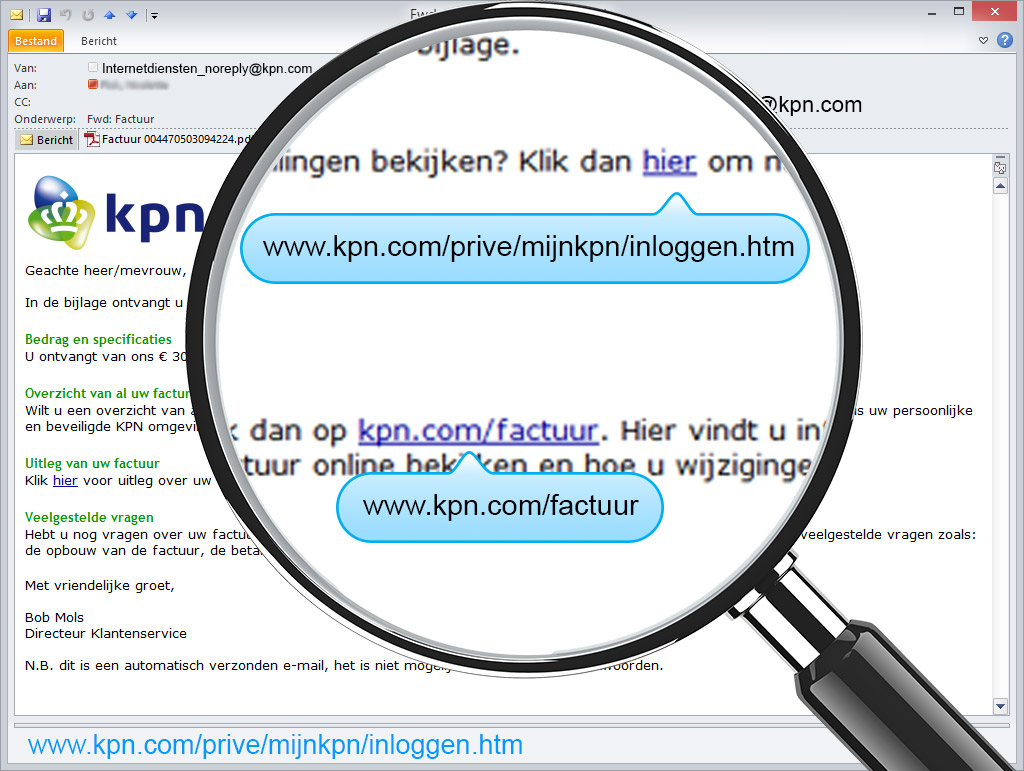This screenshot has height=771, width=1024.
Task: Click the 'Veelgestelde vragen' heading
Action: (x=89, y=517)
